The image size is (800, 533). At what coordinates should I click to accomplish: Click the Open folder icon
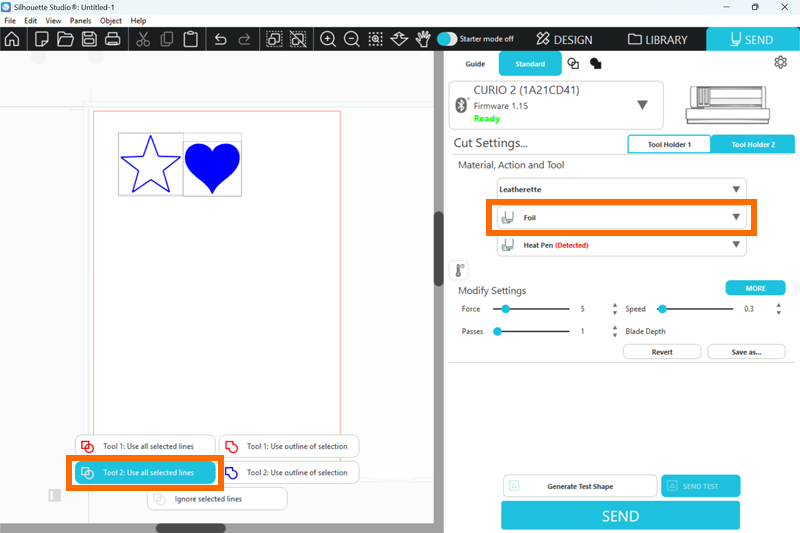click(x=65, y=40)
